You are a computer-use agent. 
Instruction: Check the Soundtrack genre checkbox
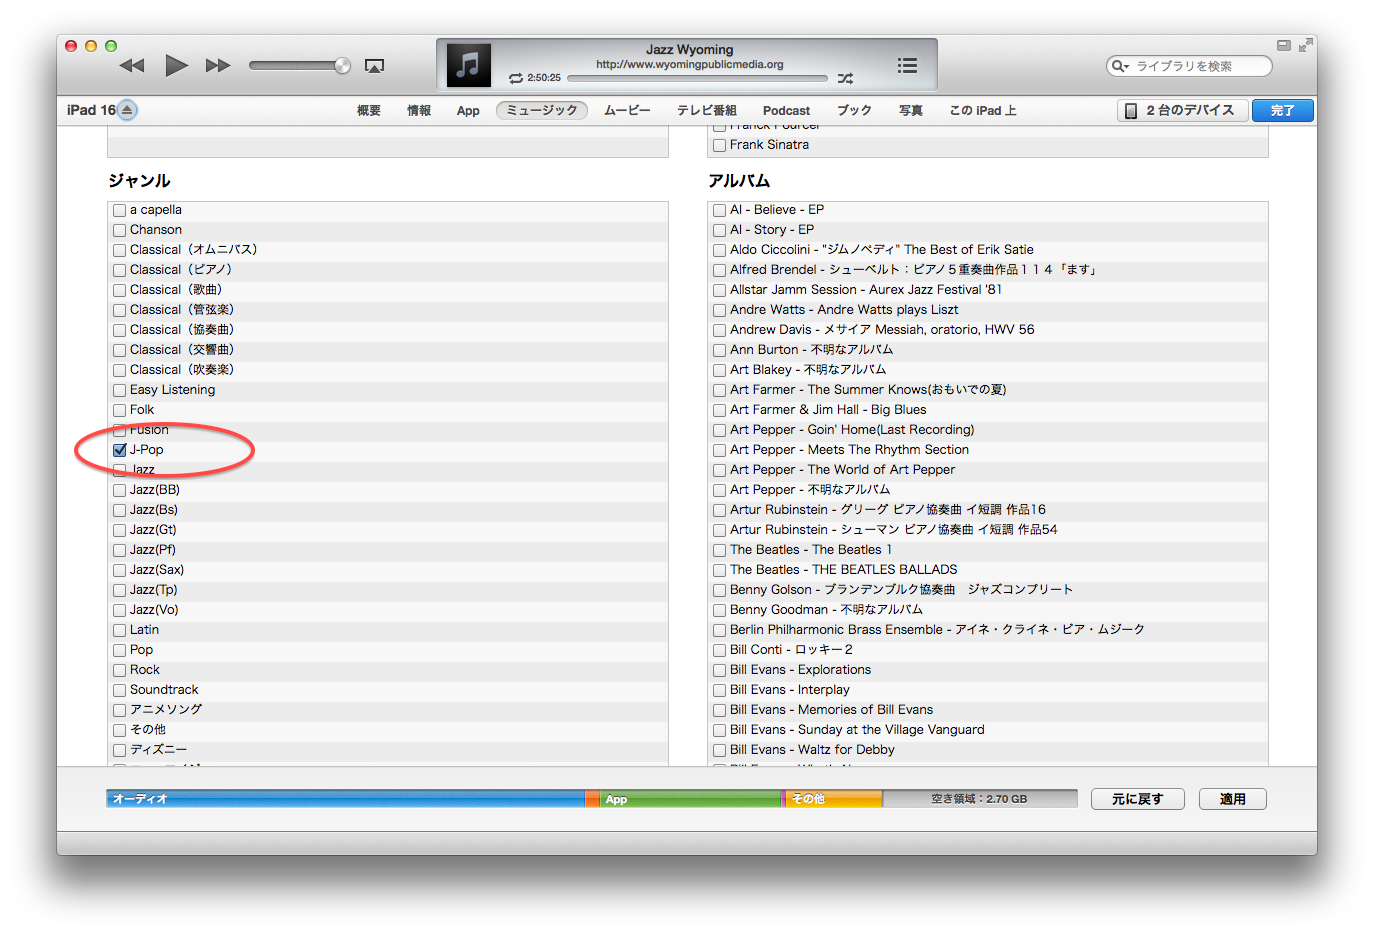[120, 690]
